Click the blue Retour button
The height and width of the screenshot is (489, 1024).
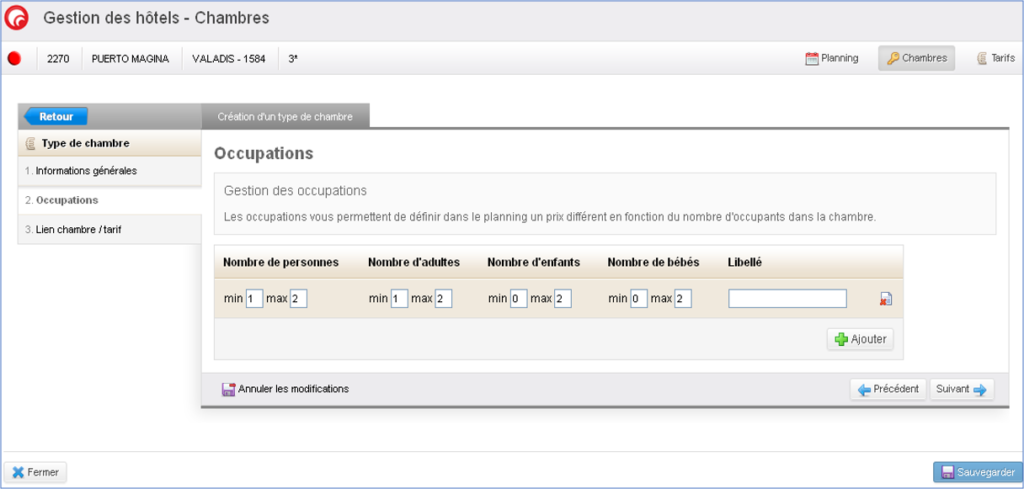coord(56,116)
